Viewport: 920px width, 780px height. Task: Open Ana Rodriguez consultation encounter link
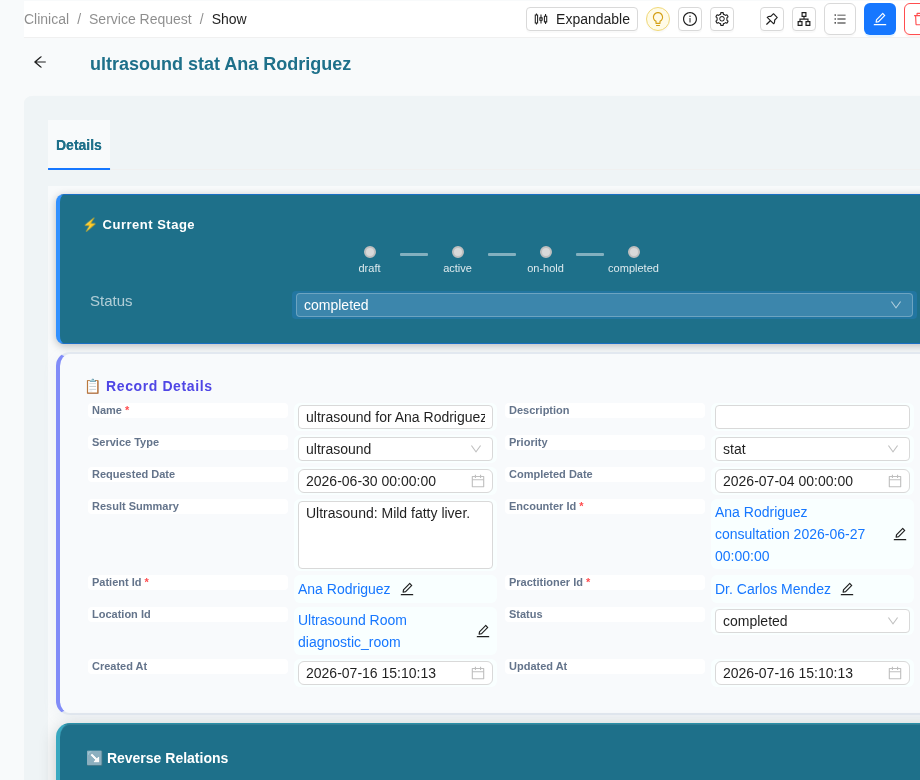(790, 534)
